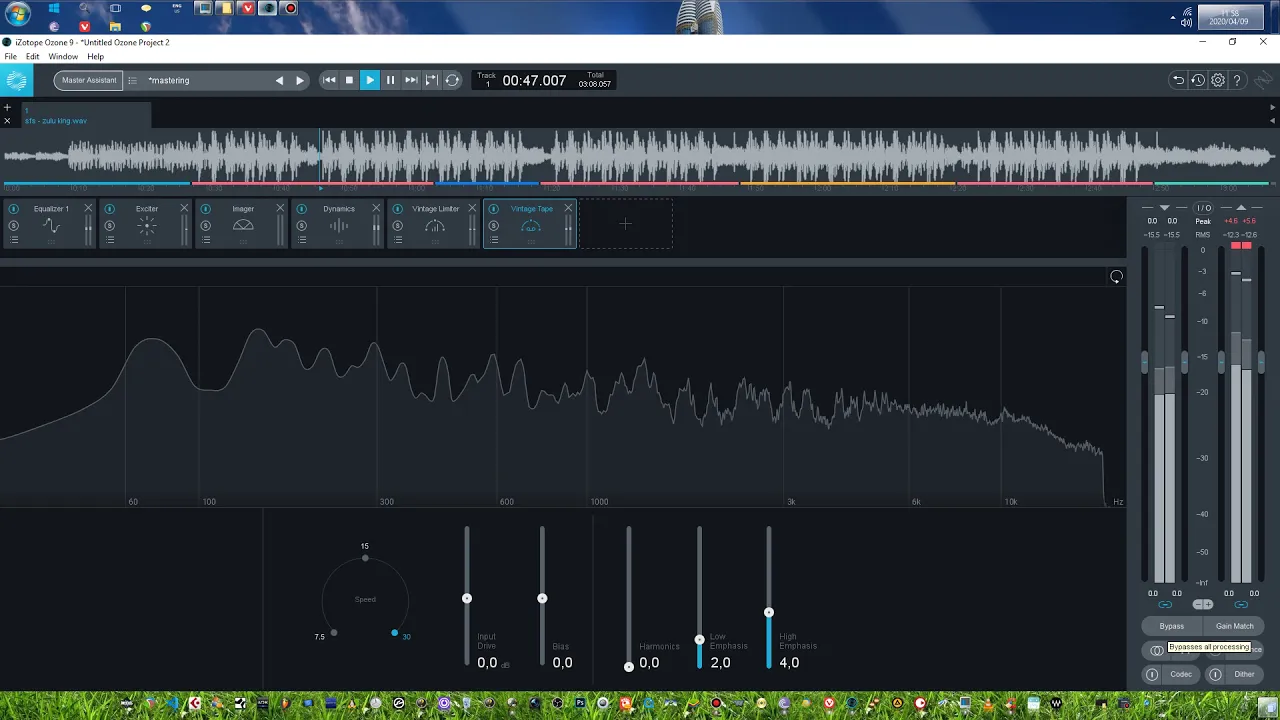Image resolution: width=1280 pixels, height=720 pixels.
Task: Add a module using the empty plus slot
Action: [626, 224]
